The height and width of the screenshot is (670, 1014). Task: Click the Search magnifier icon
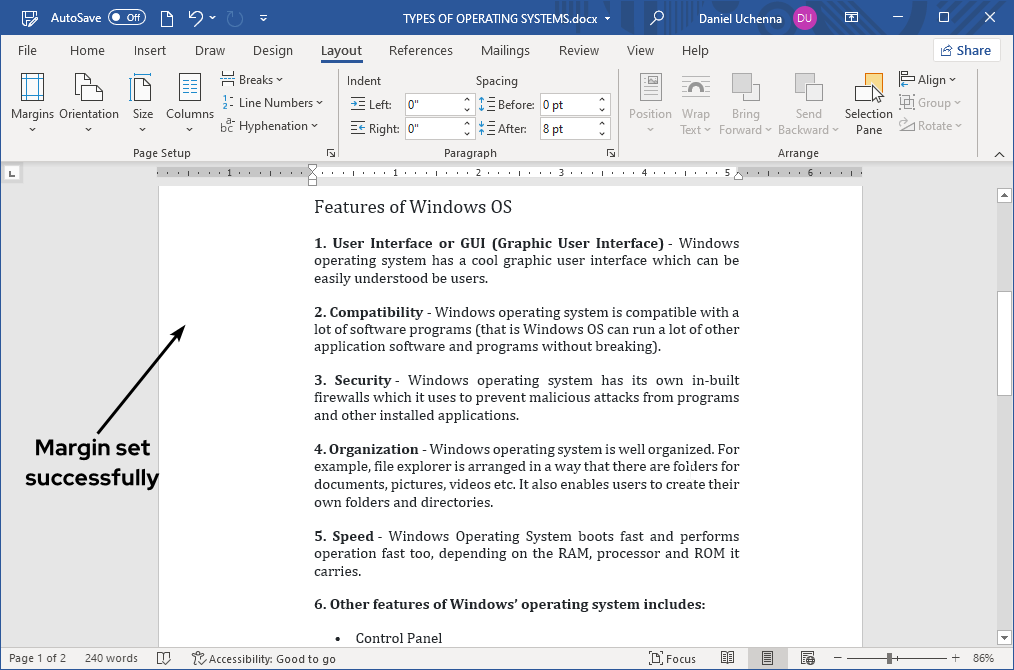(657, 18)
